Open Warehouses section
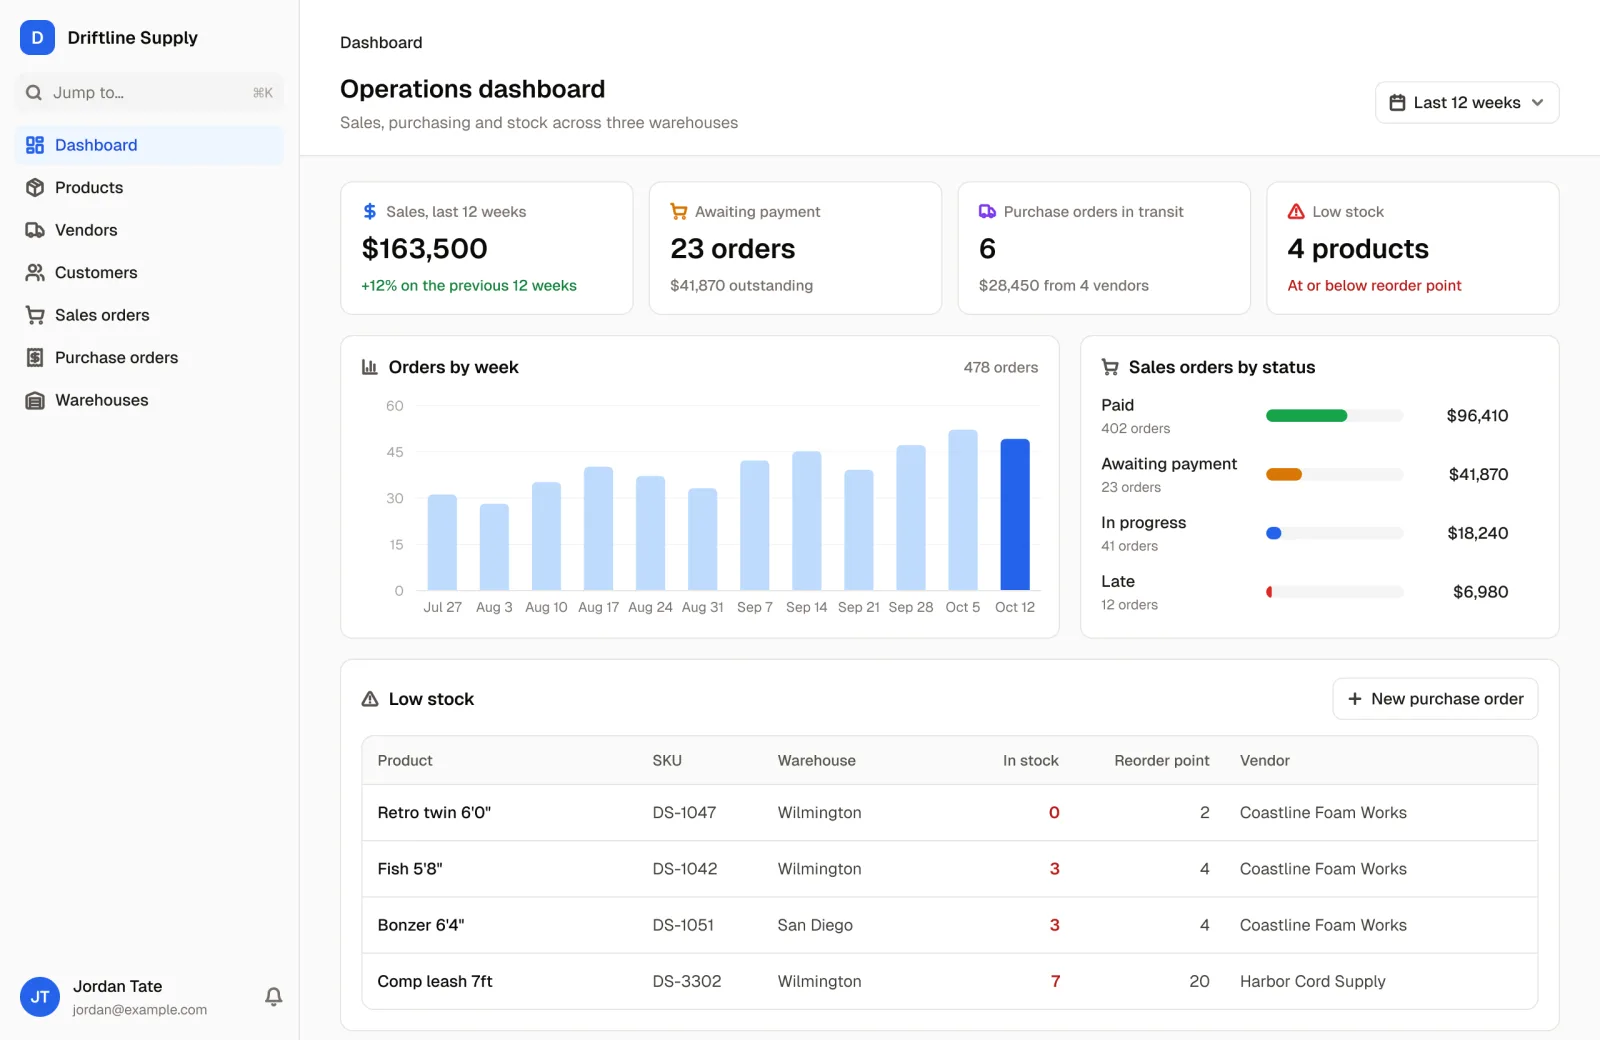 (x=150, y=400)
